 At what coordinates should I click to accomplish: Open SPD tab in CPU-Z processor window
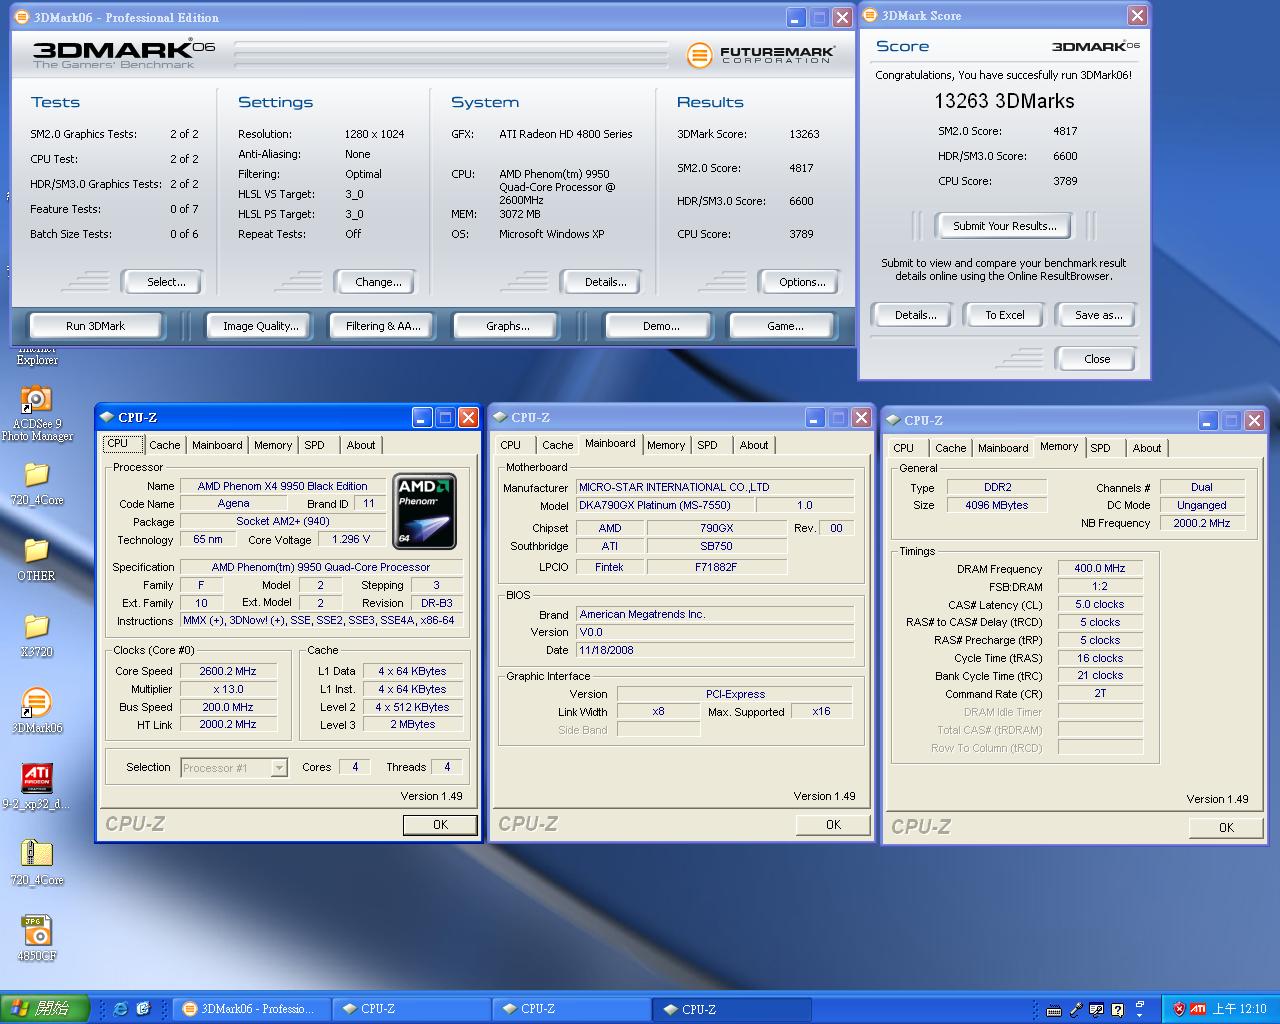tap(314, 445)
